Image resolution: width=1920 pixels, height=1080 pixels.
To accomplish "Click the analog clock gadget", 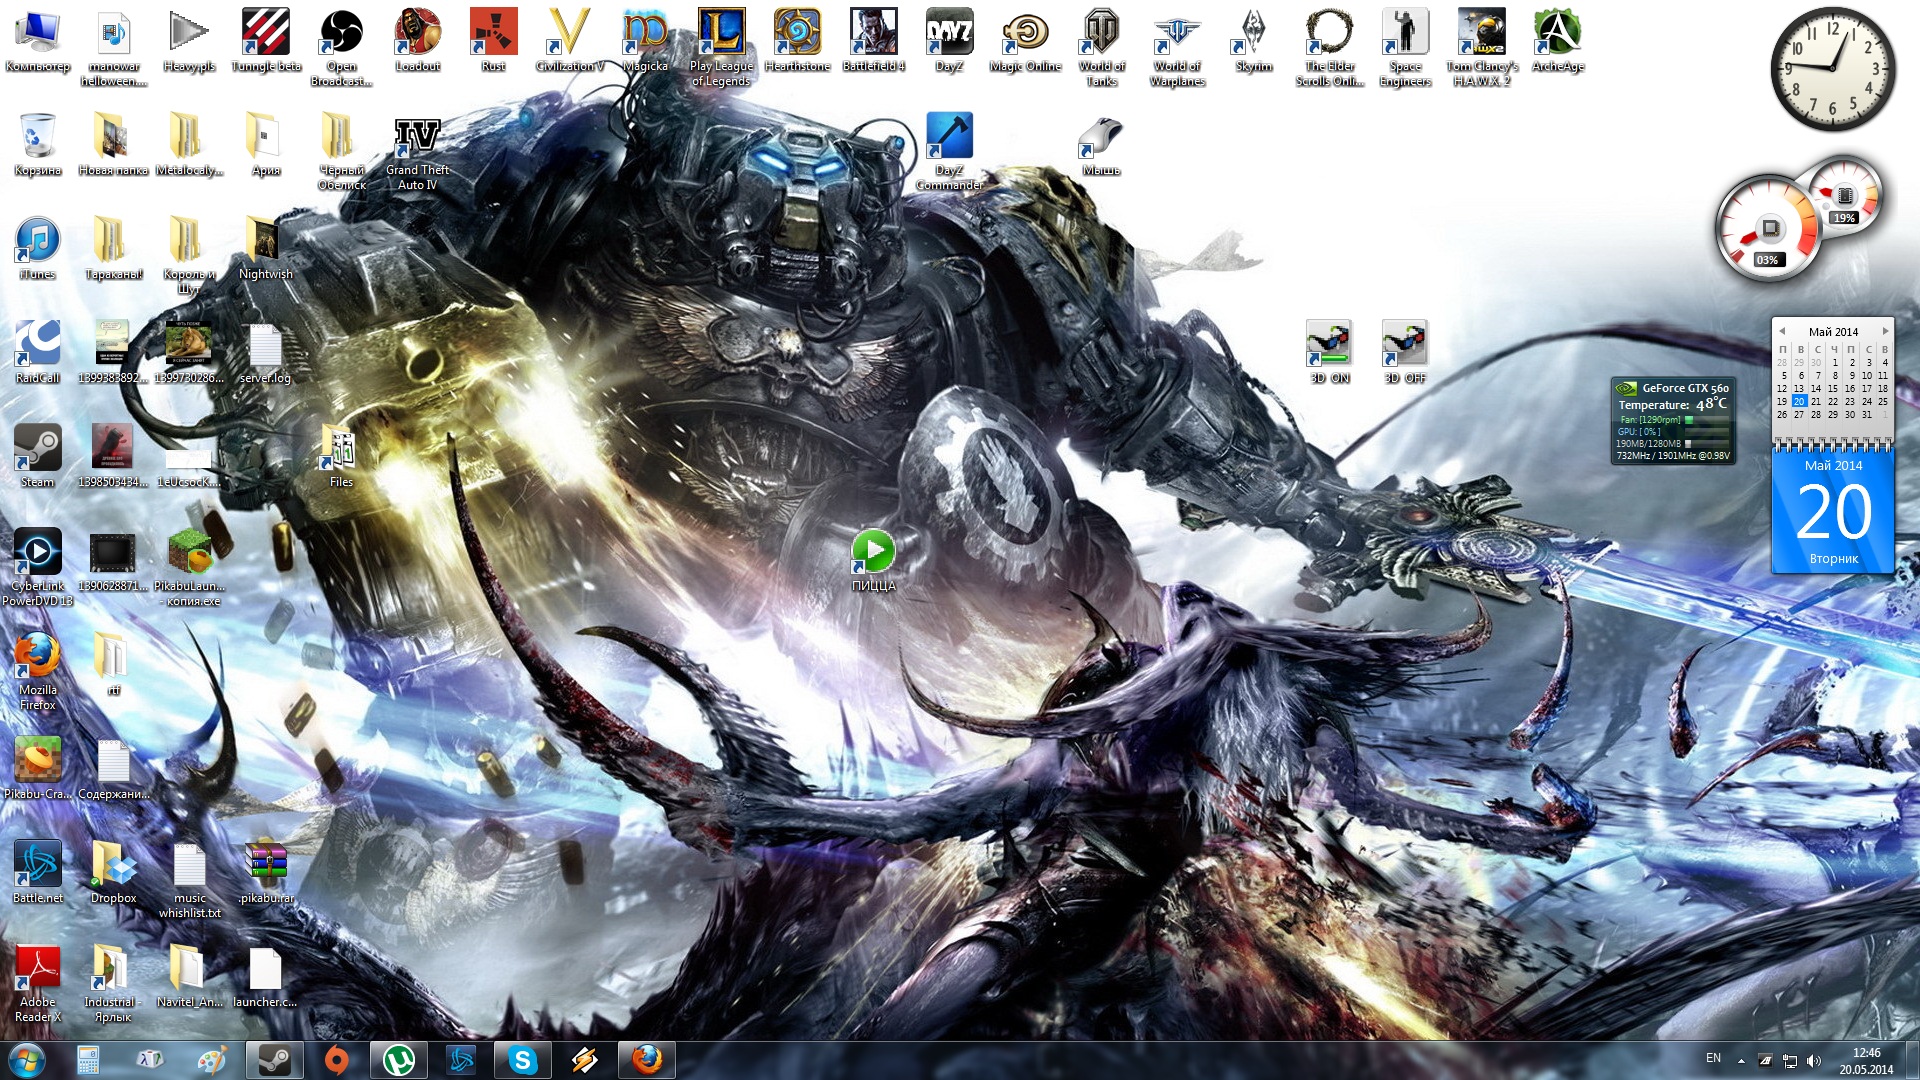I will tap(1833, 69).
